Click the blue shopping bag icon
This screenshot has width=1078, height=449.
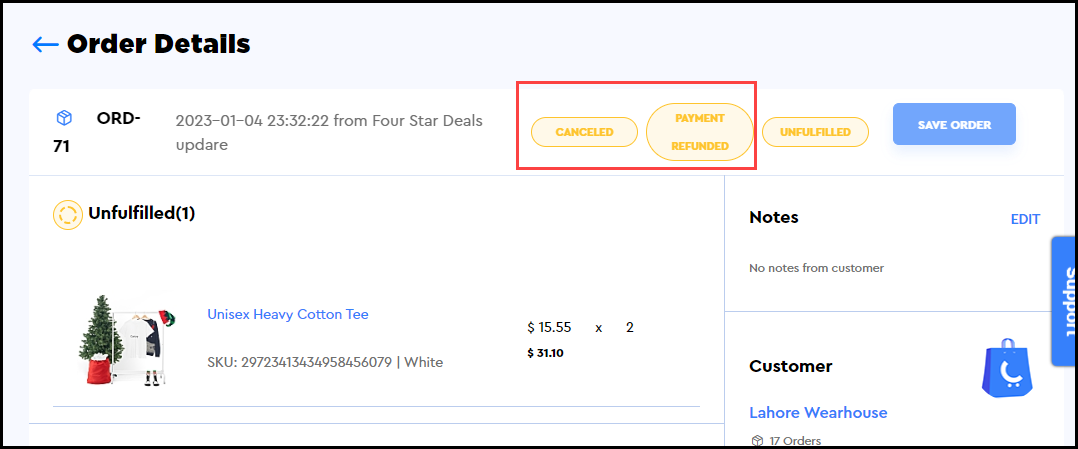click(1005, 366)
